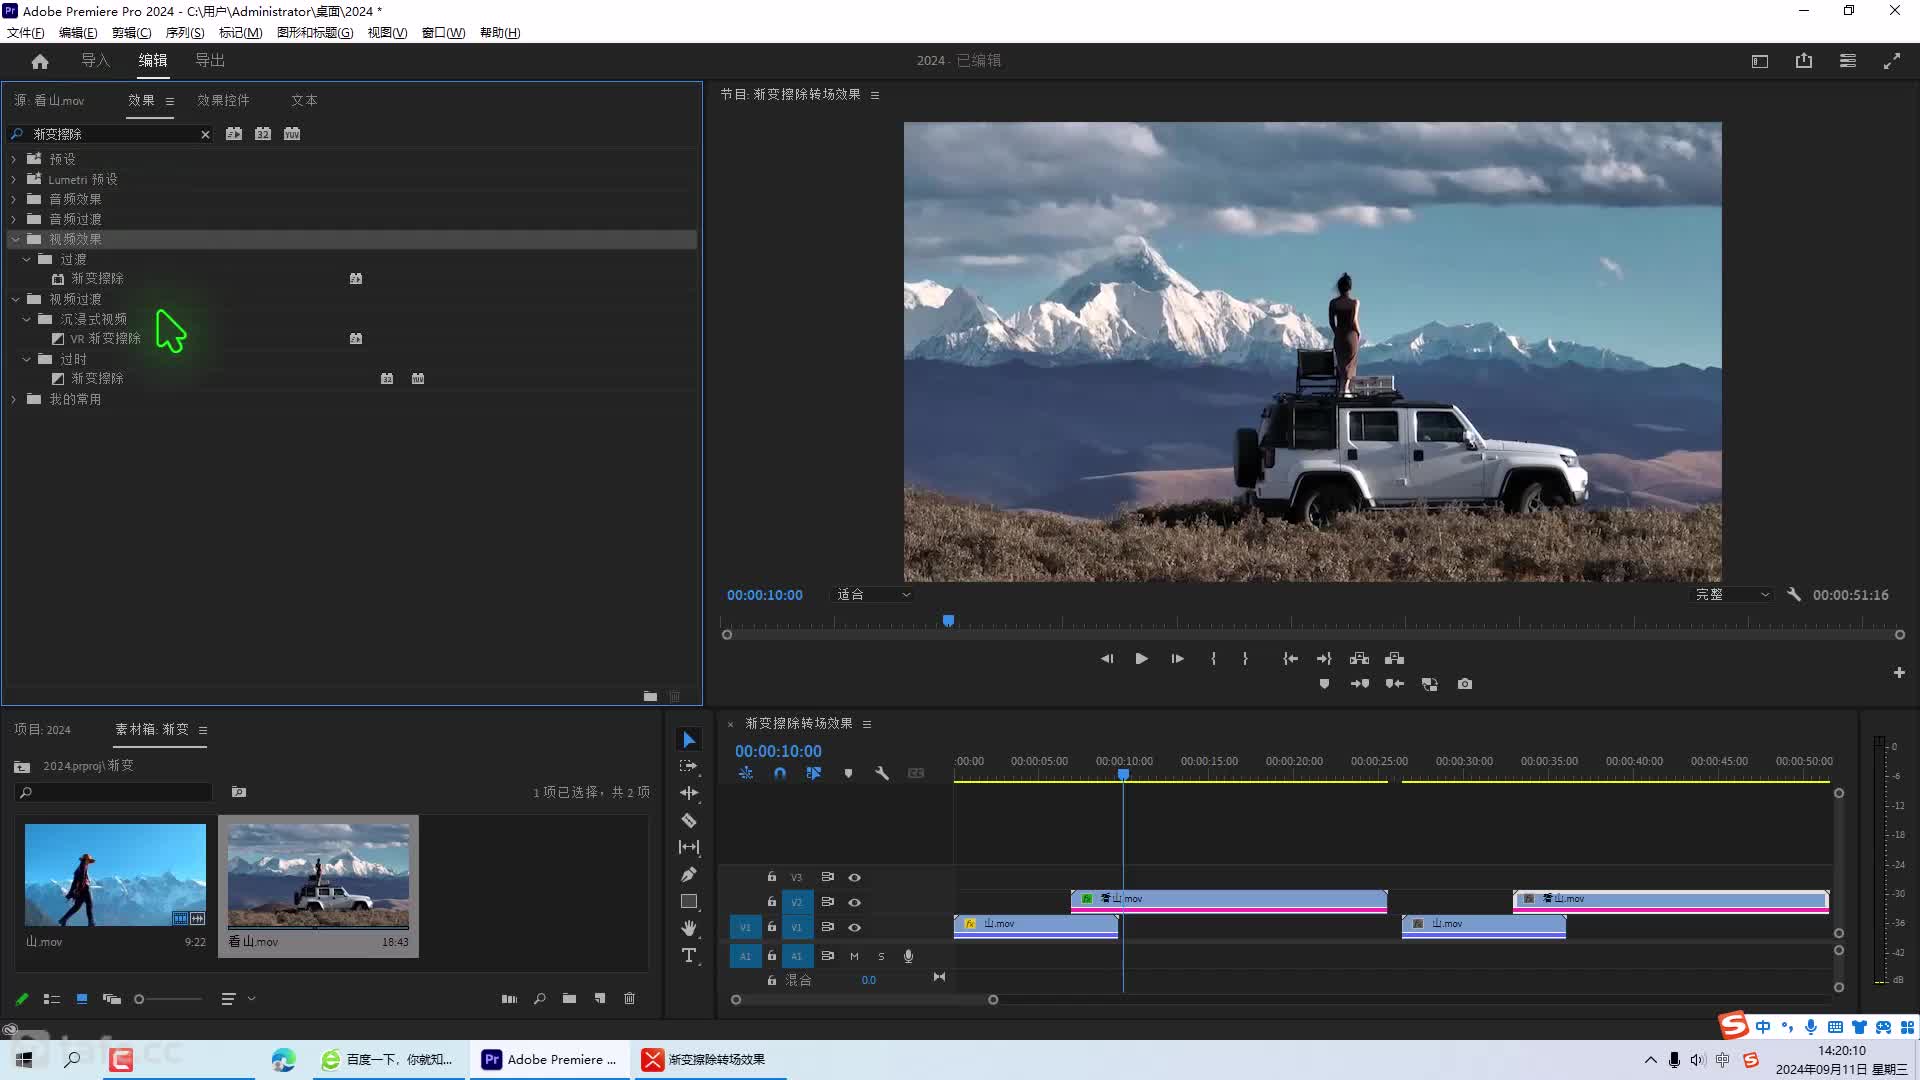The width and height of the screenshot is (1920, 1080).
Task: Enter full screen video output
Action: pyautogui.click(x=1892, y=61)
